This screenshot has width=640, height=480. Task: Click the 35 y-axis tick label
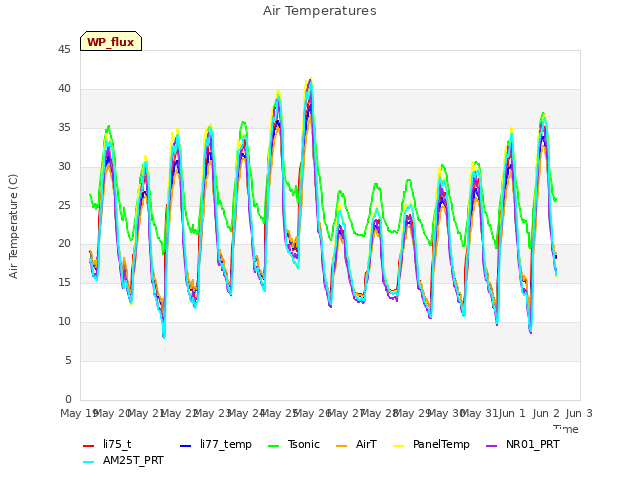pos(64,128)
